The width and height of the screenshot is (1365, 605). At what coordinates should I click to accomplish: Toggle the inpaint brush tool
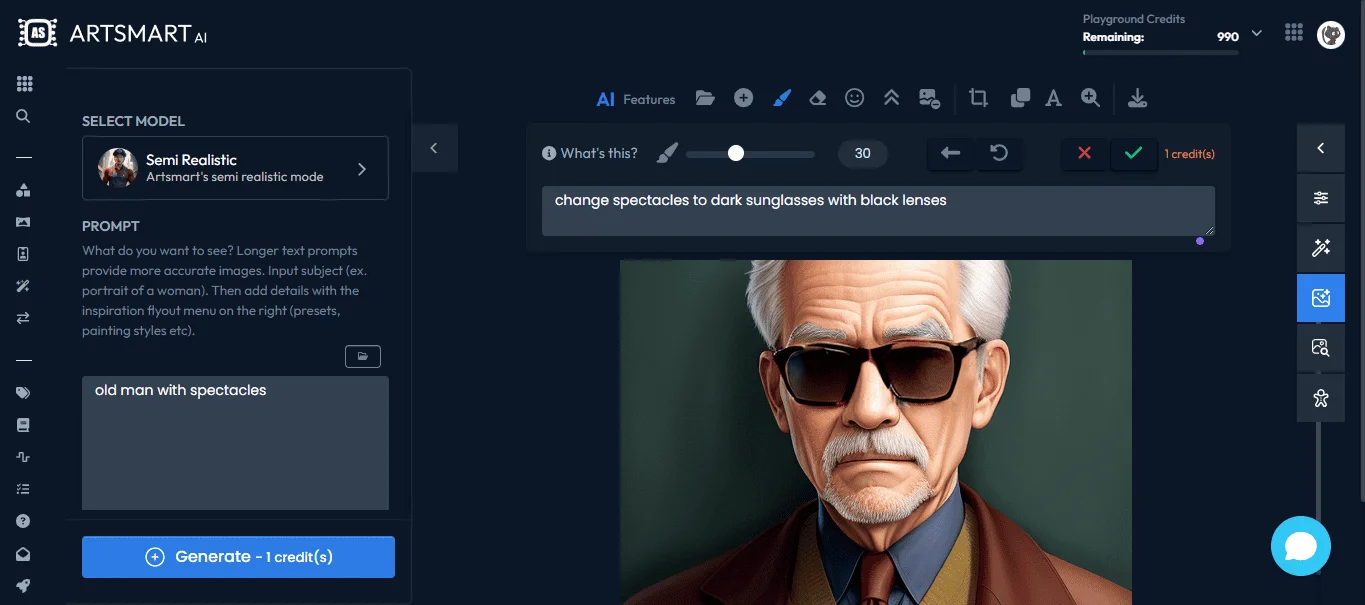782,98
